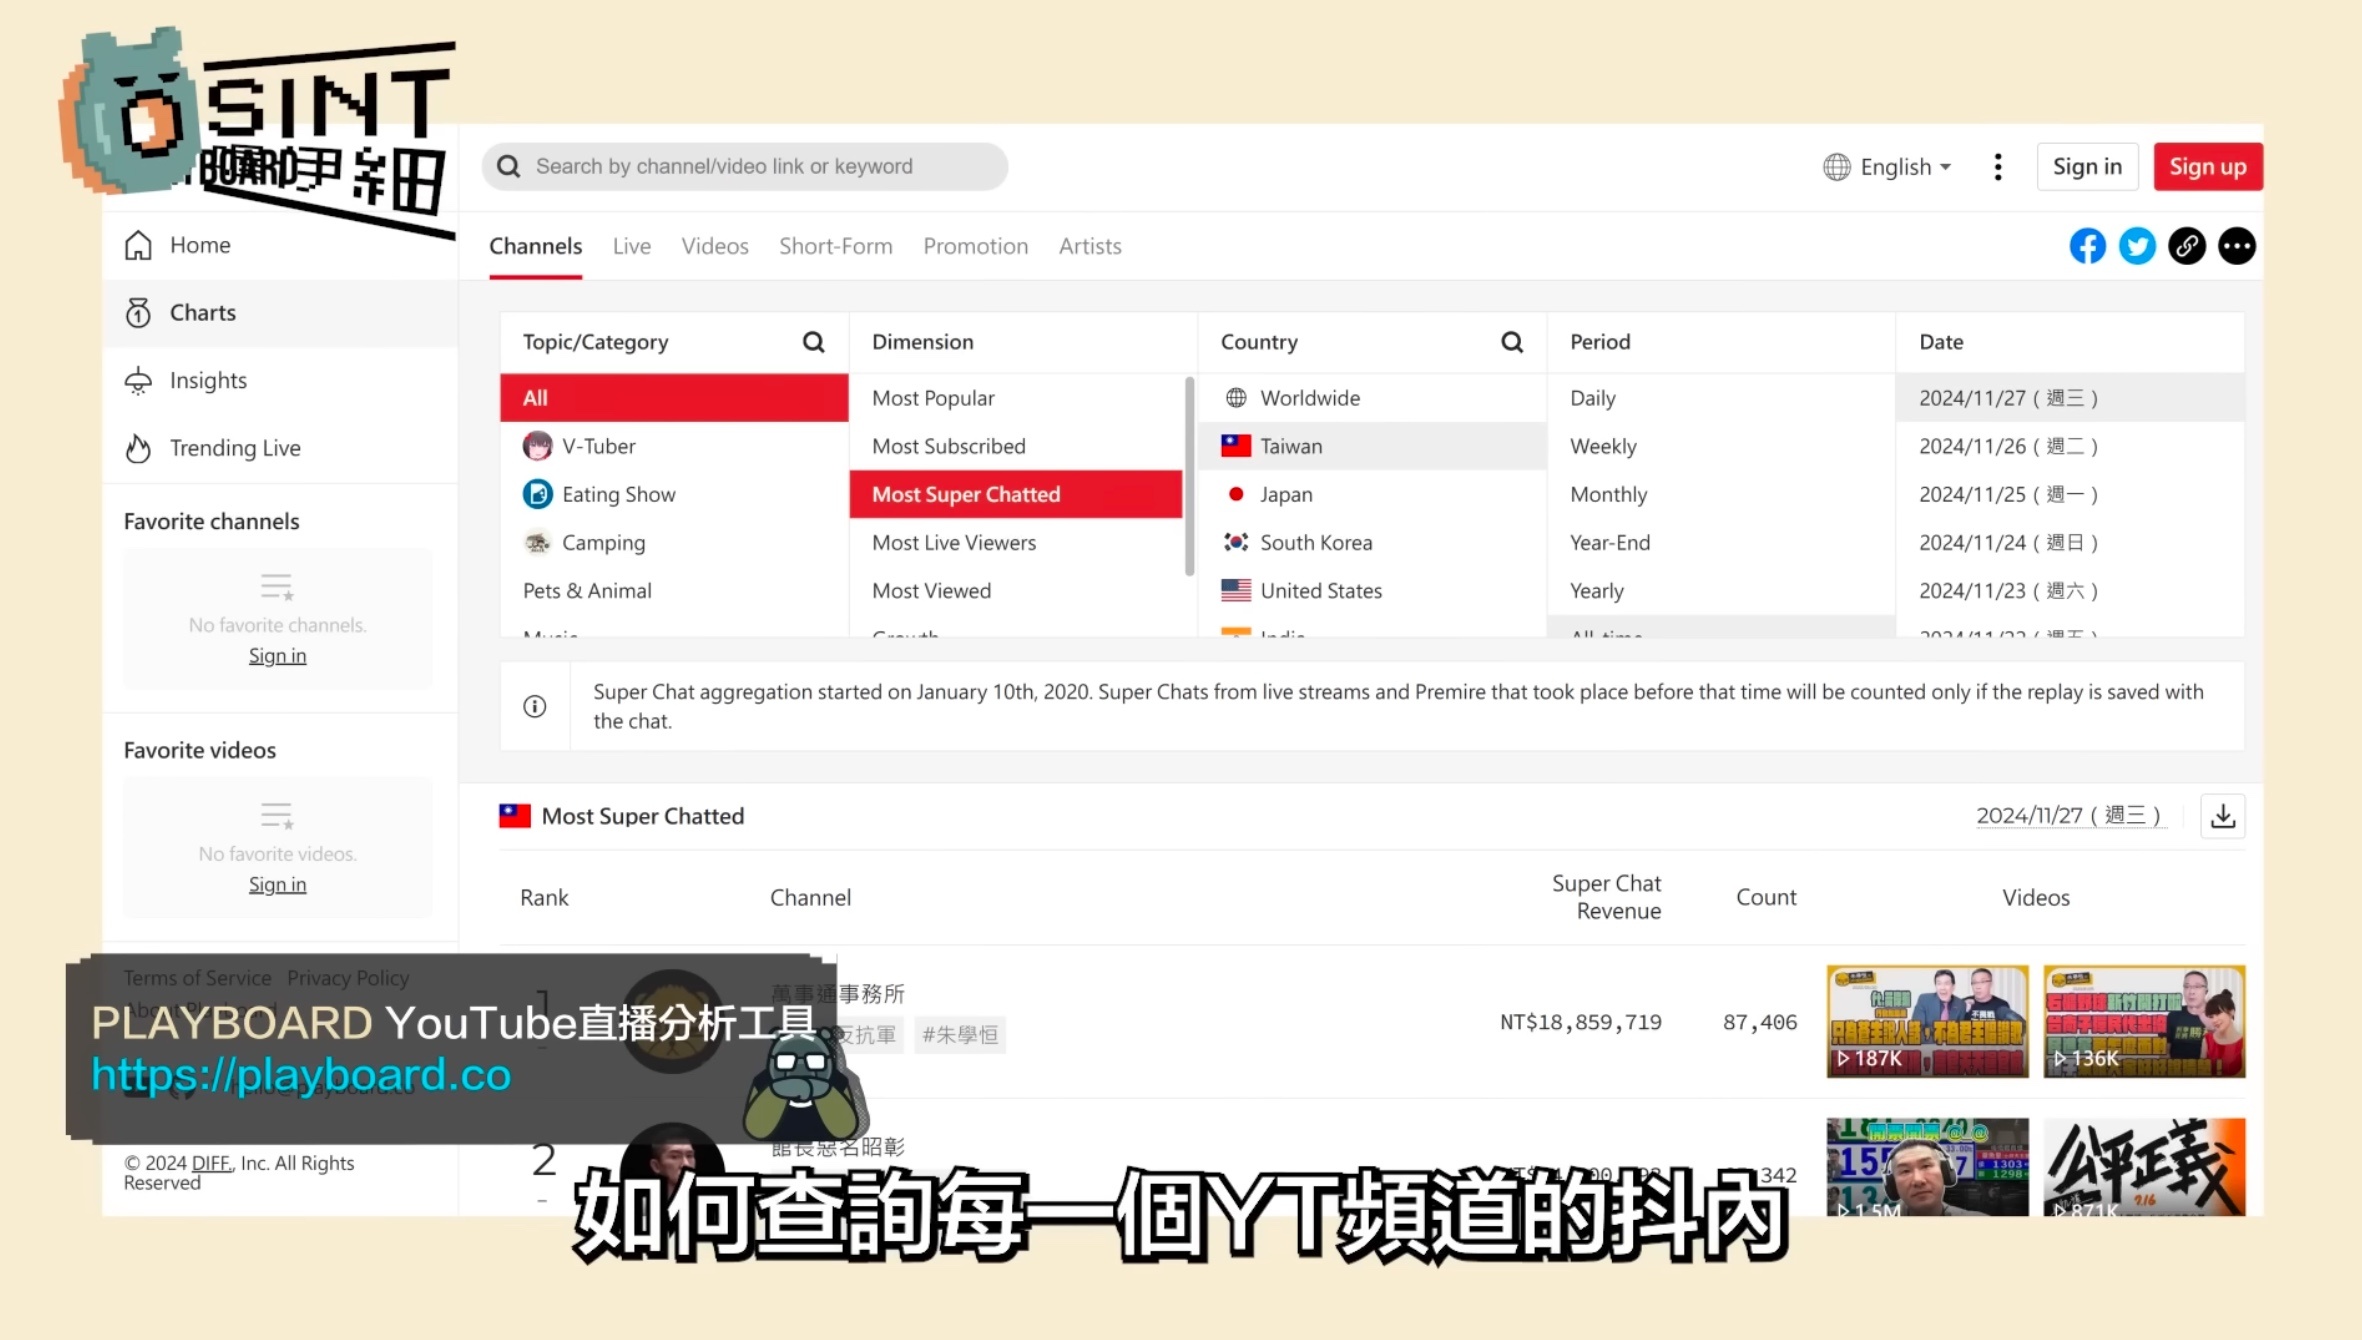This screenshot has width=2362, height=1340.
Task: Select Most Viewed dimension
Action: coord(1016,590)
